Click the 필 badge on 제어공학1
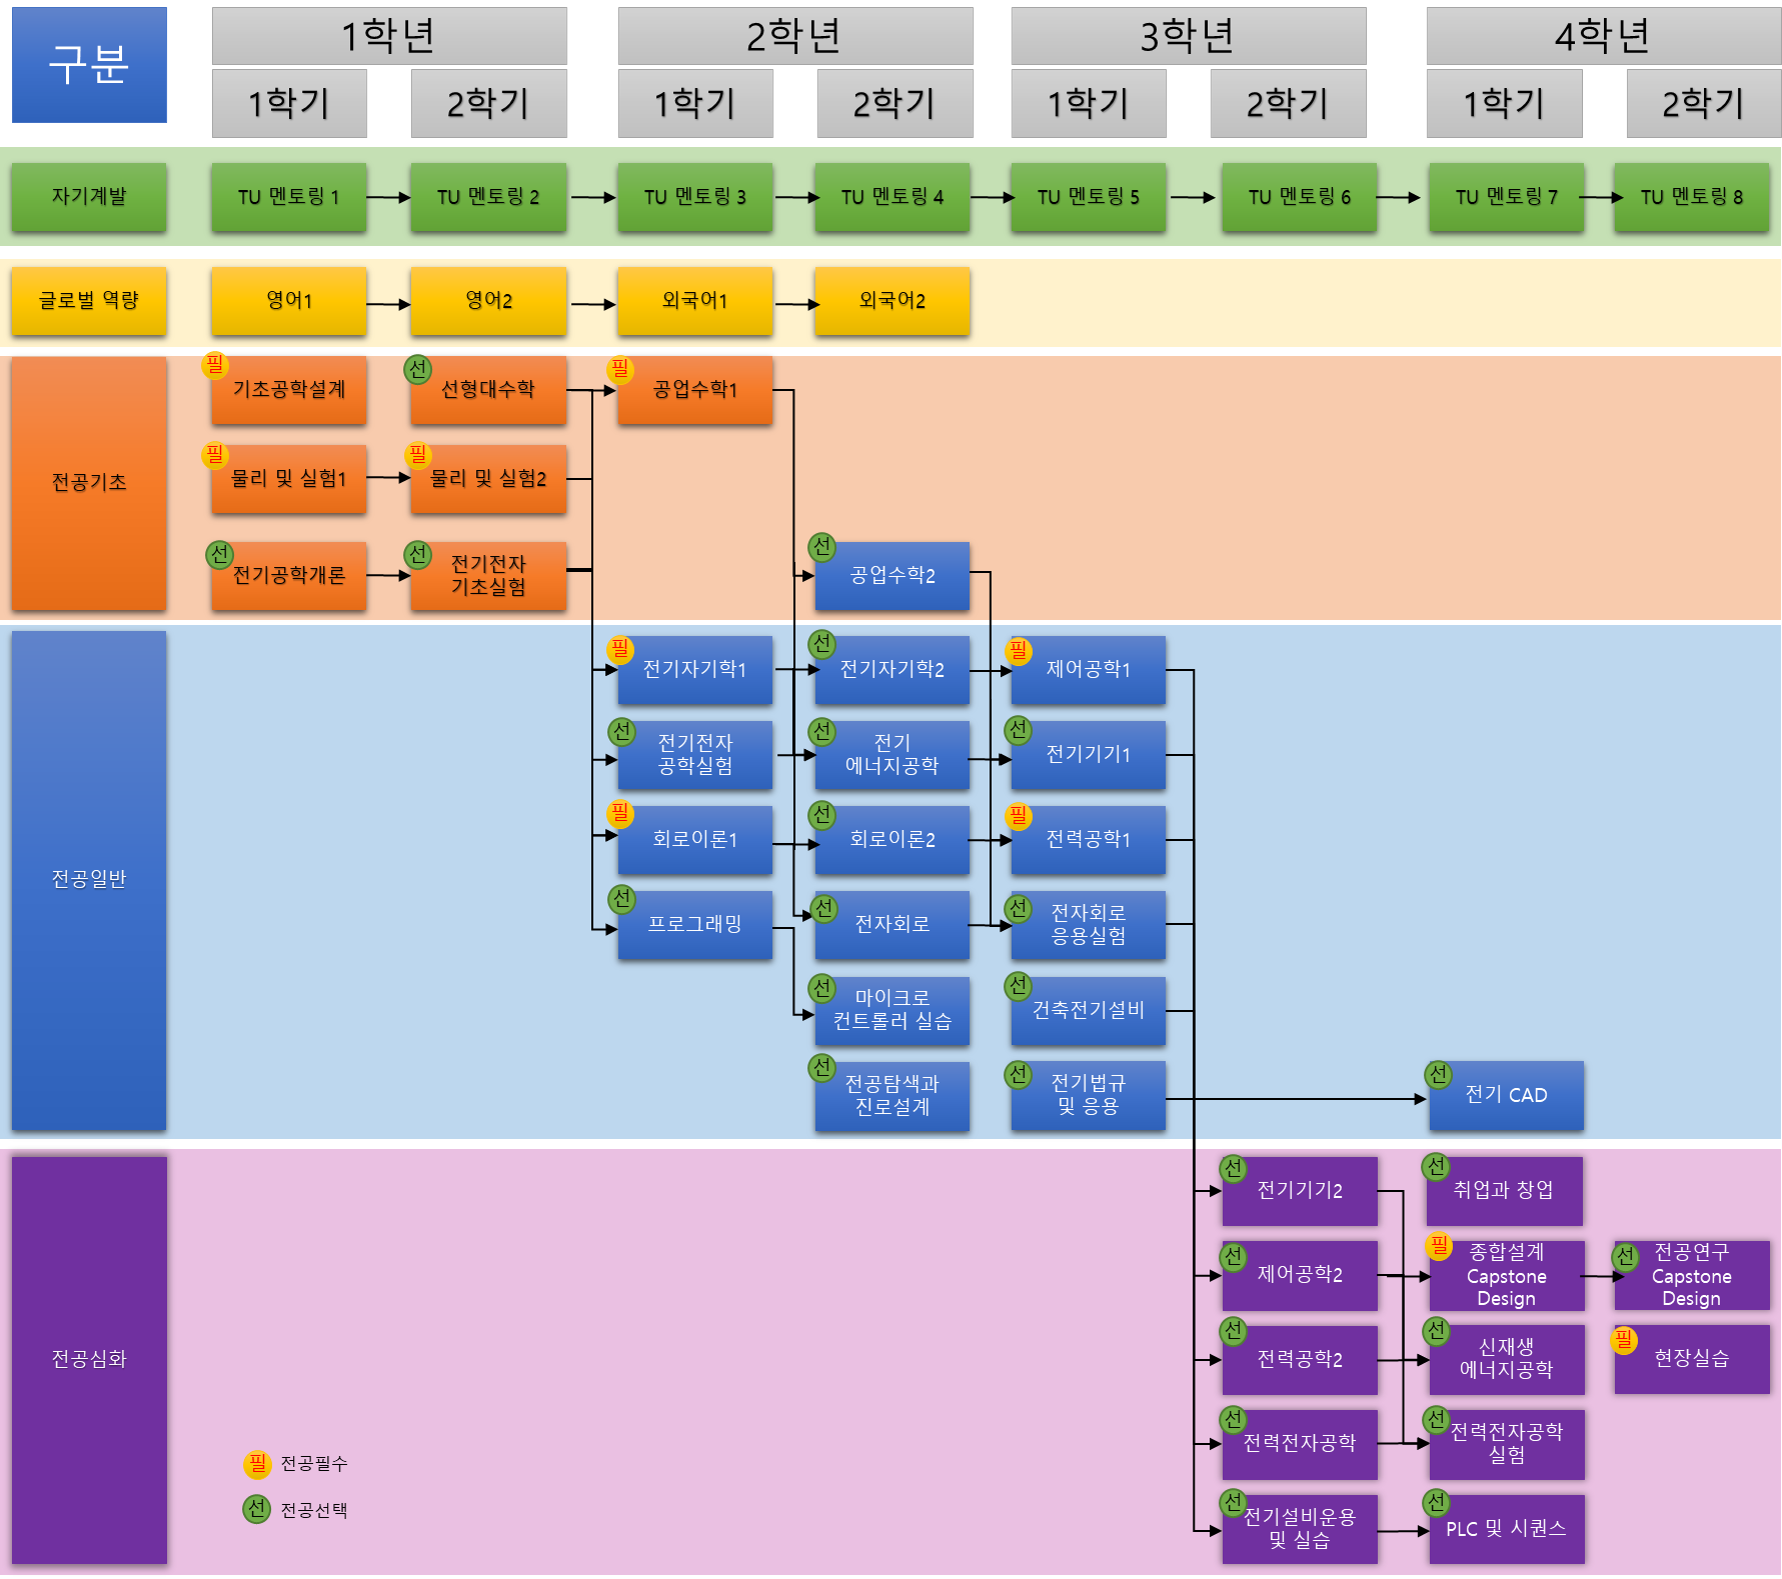This screenshot has height=1579, width=1782. click(x=1018, y=651)
